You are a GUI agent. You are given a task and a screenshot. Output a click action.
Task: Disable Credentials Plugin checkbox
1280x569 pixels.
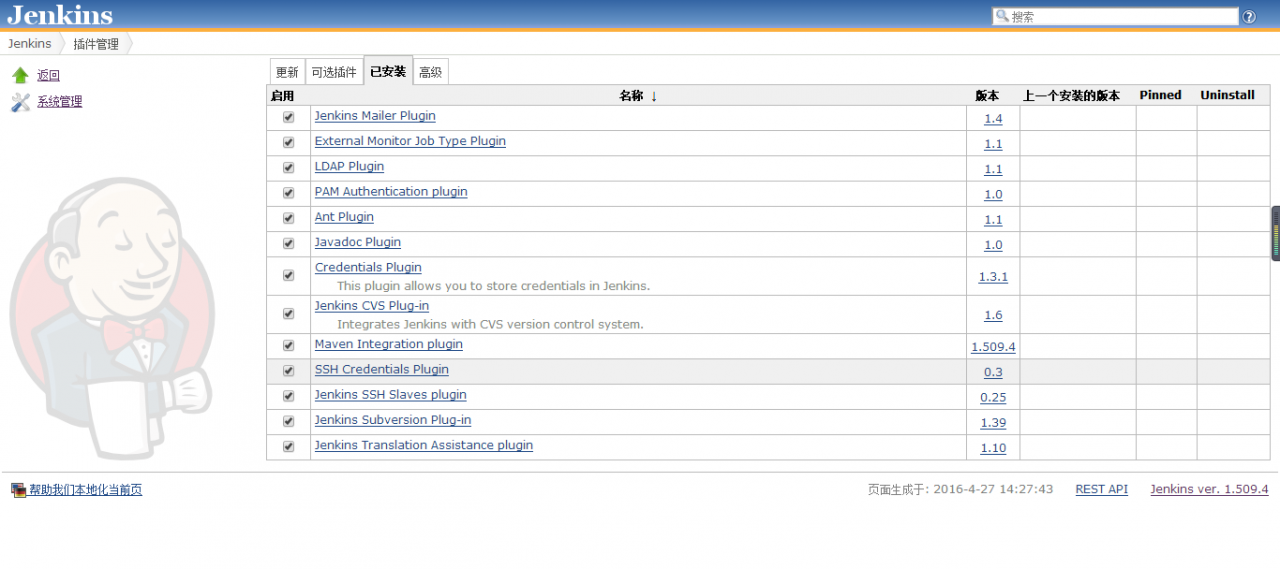(289, 275)
